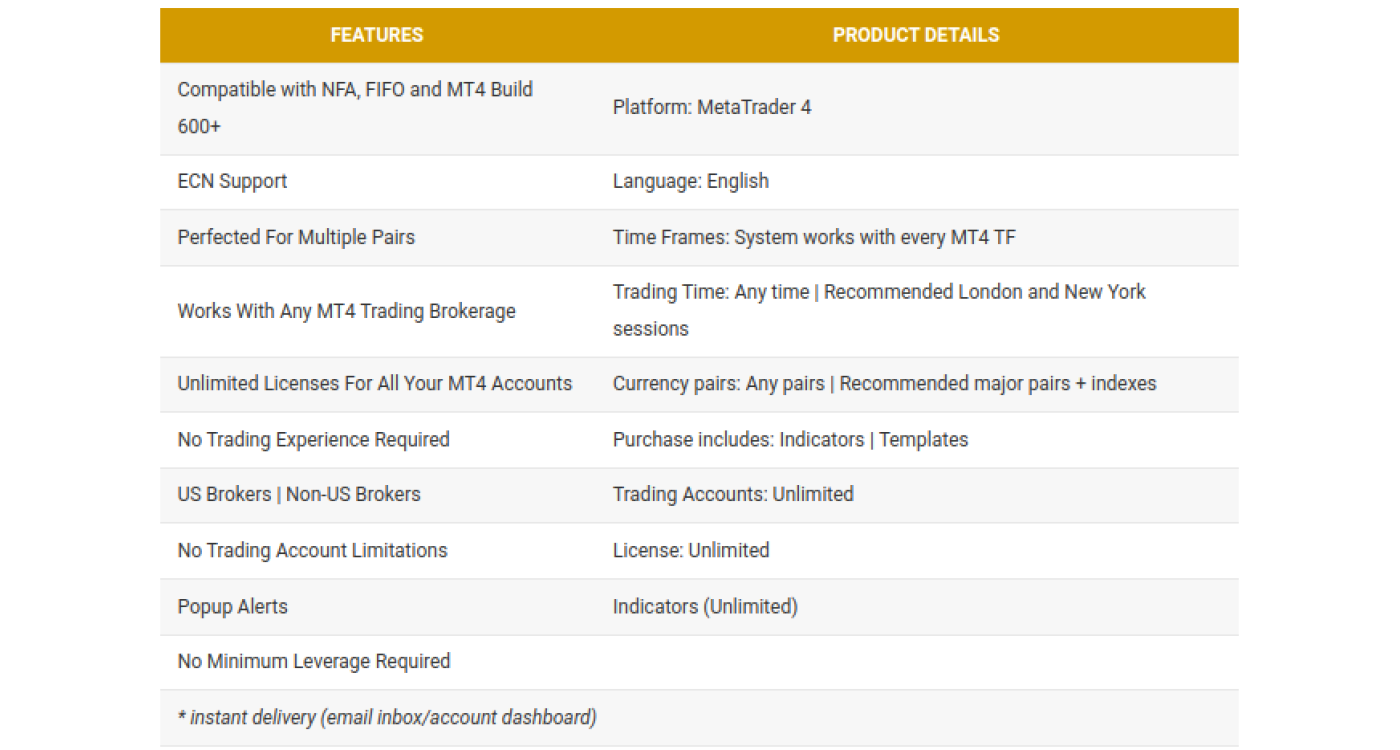
Task: Click 'Trading Accounts: Unlimited' detail
Action: click(x=733, y=494)
